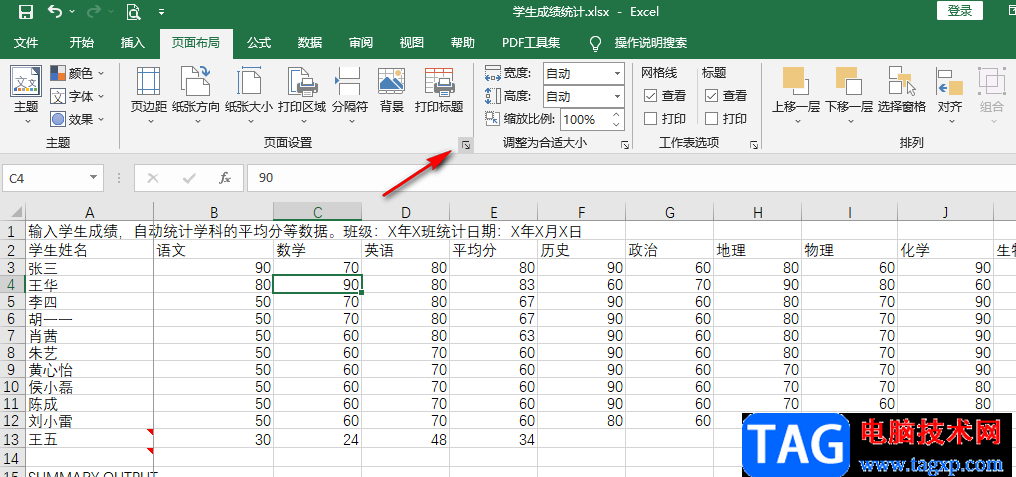Click the formula bar showing 90
The width and height of the screenshot is (1016, 477).
click(631, 178)
